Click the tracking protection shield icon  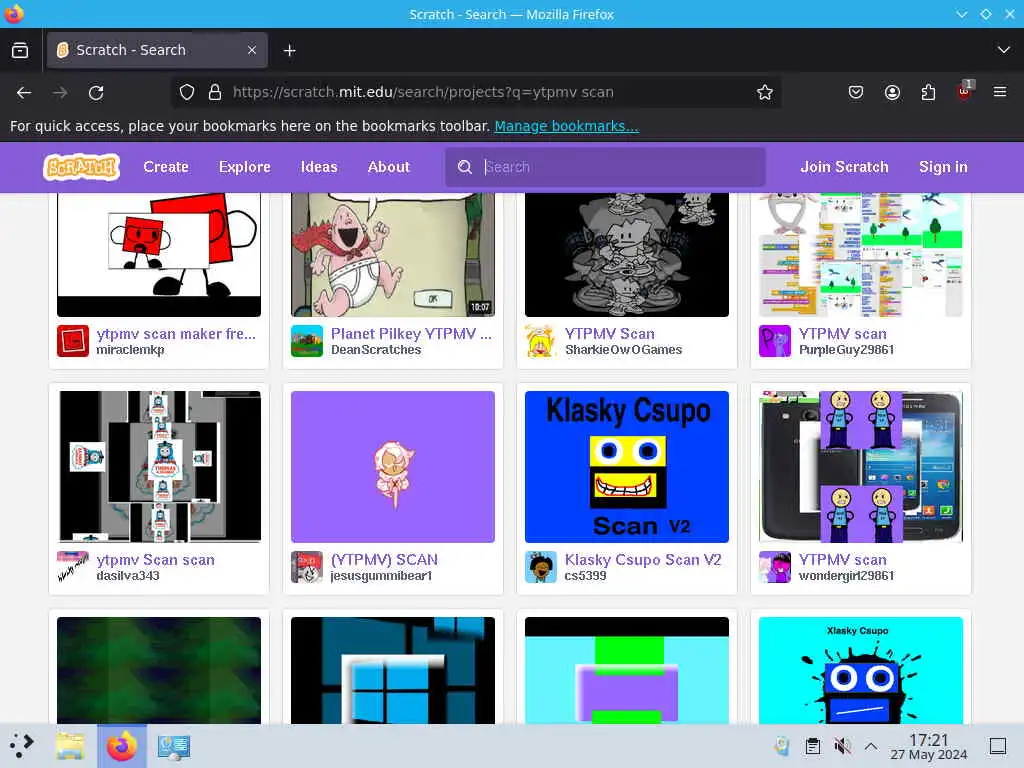click(x=187, y=93)
